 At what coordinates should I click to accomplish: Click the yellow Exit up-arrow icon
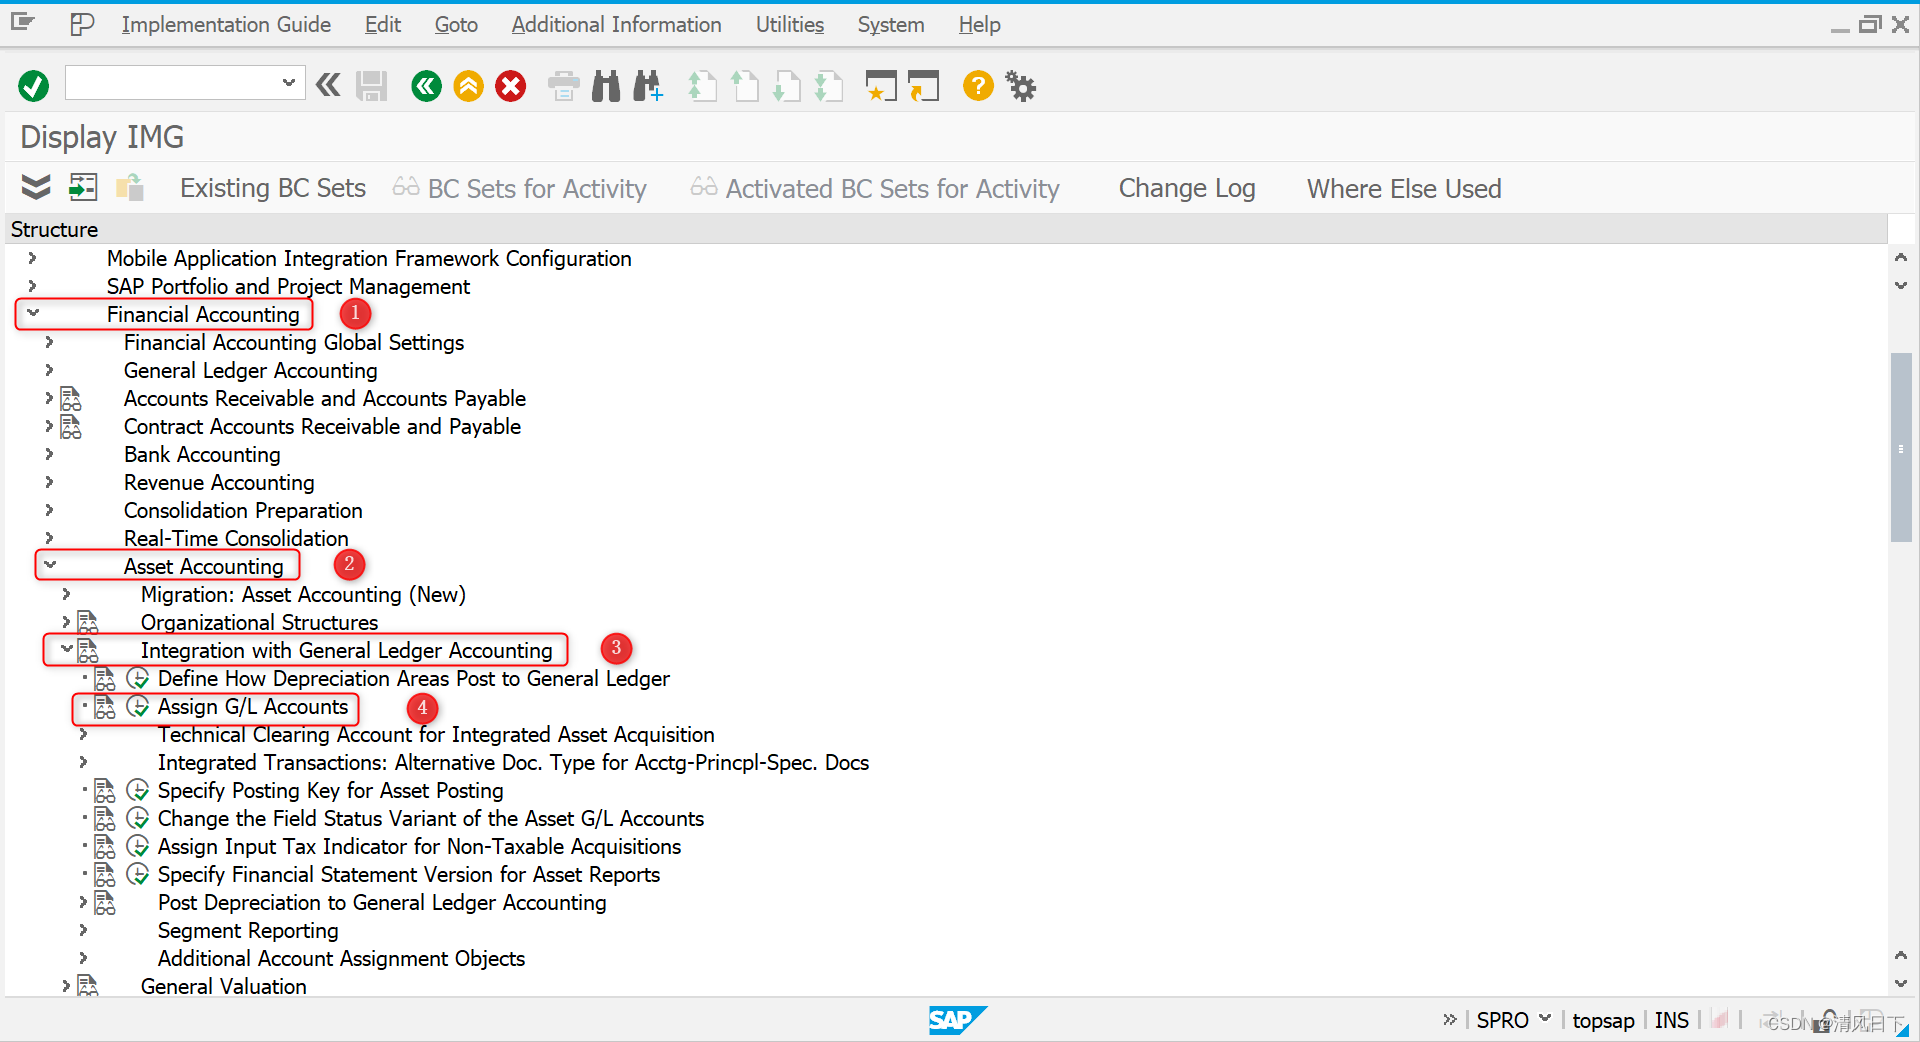(x=468, y=86)
